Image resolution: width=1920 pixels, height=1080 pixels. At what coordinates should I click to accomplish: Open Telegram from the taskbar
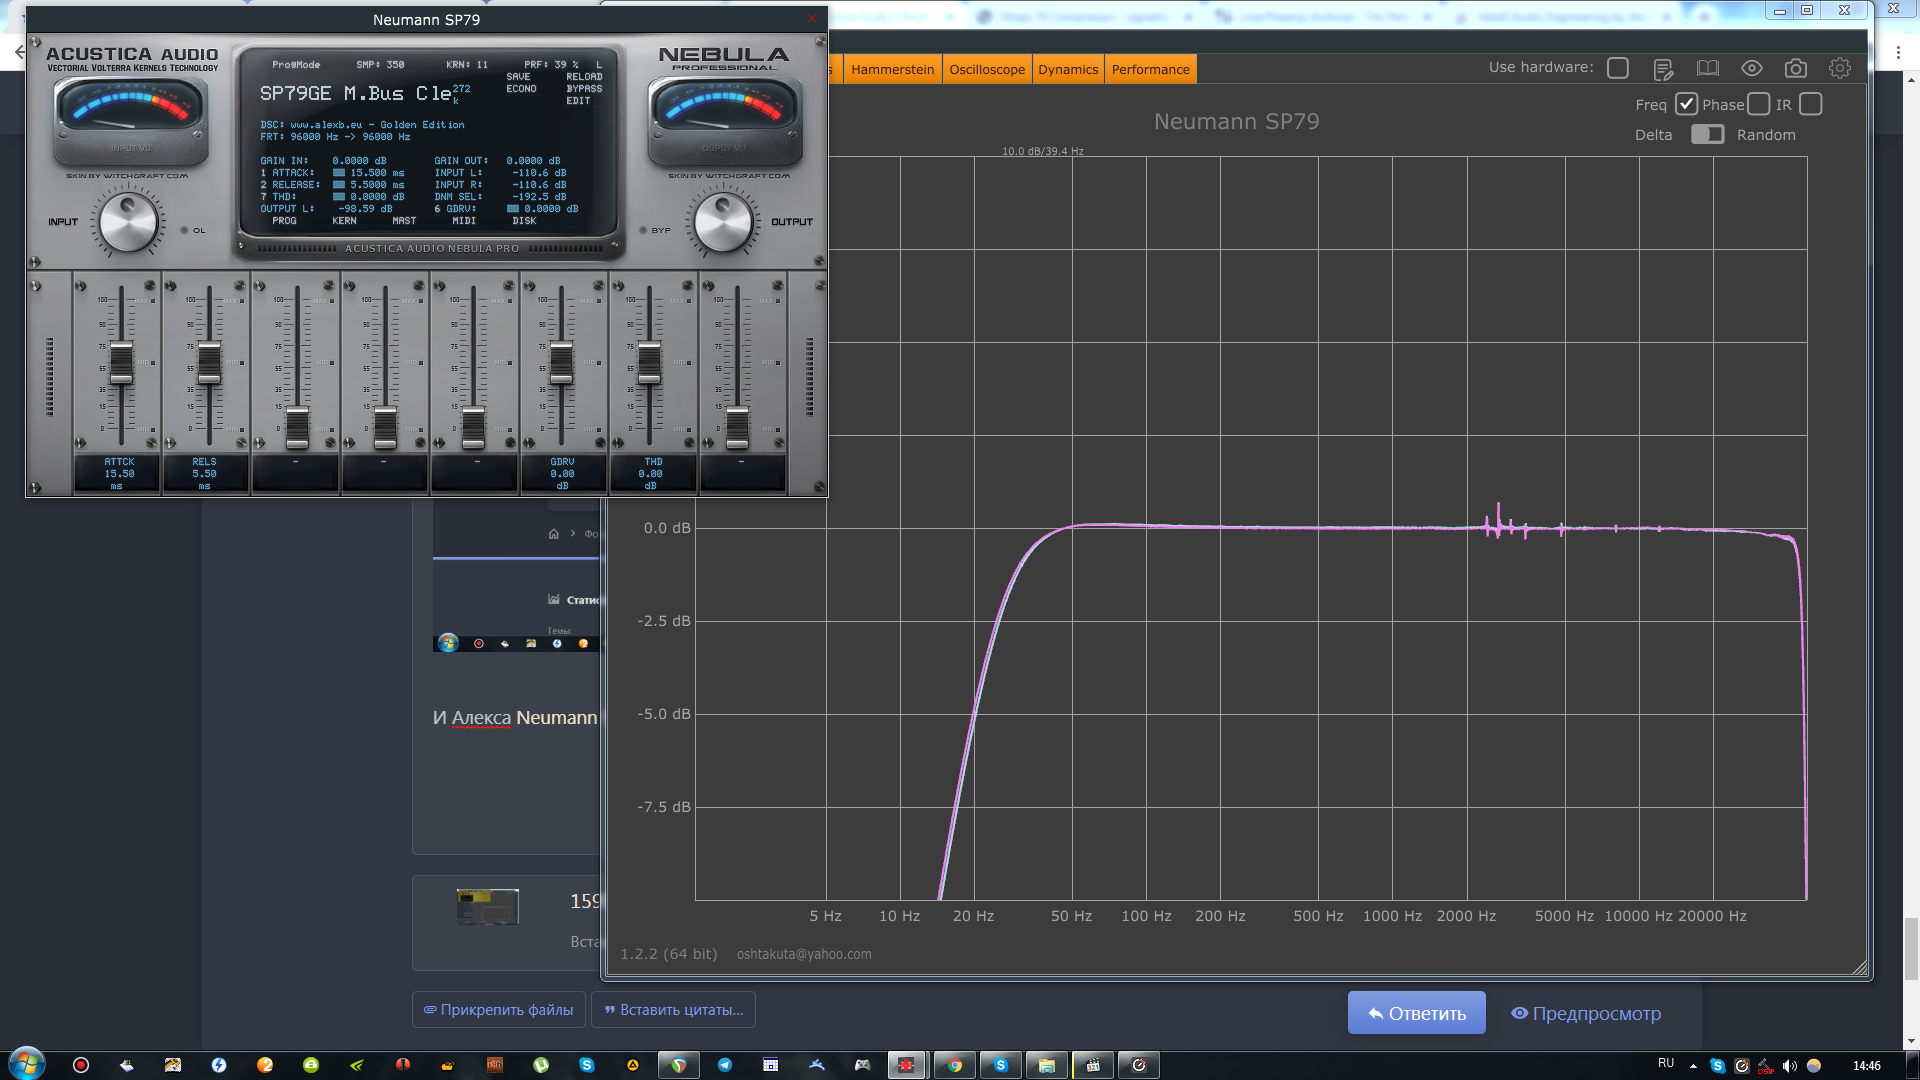pos(725,1065)
